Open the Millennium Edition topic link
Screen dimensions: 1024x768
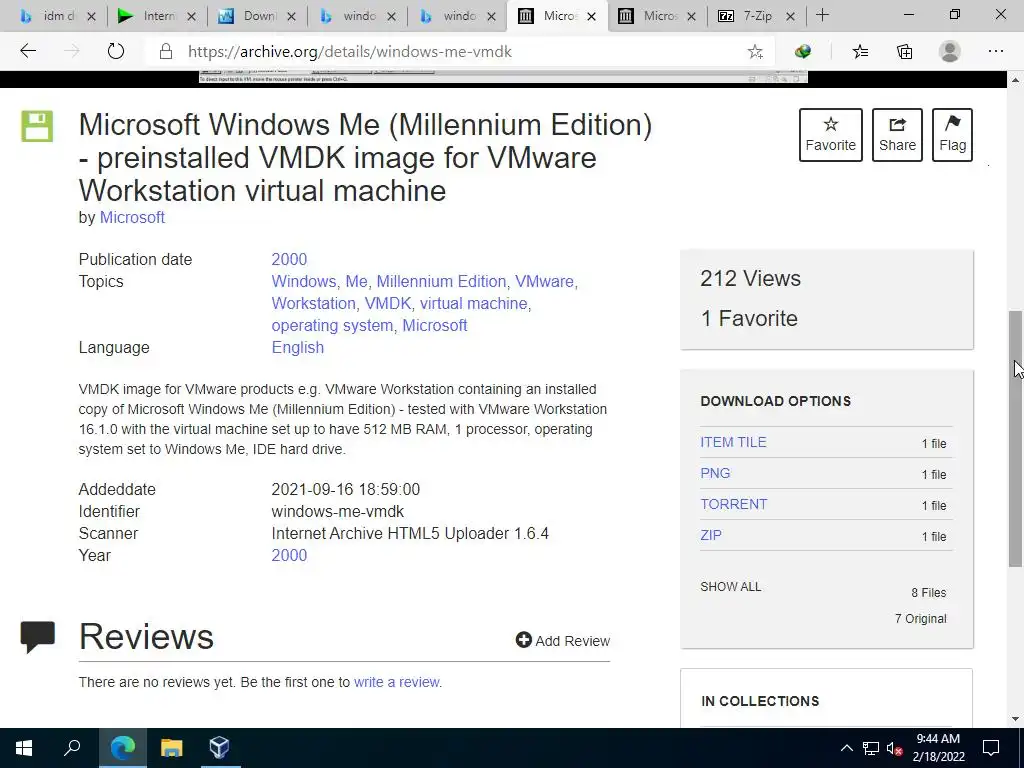click(x=441, y=281)
